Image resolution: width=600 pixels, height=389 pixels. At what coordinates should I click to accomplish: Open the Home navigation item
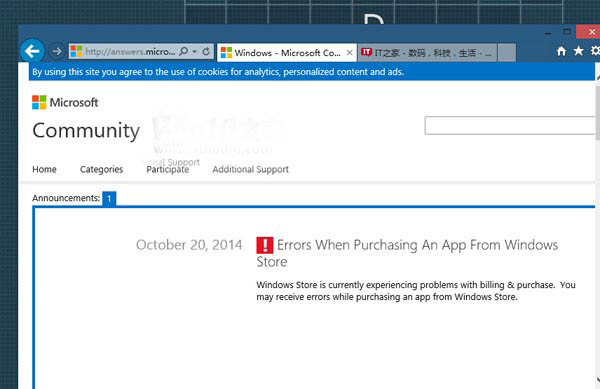click(44, 169)
